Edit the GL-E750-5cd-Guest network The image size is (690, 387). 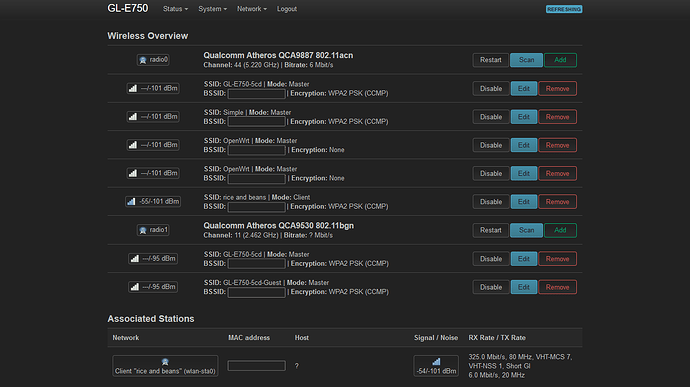click(524, 287)
